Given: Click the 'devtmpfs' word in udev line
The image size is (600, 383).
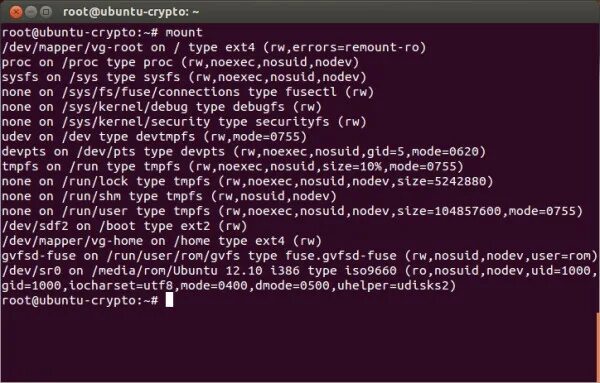Looking at the screenshot, I should [165, 137].
